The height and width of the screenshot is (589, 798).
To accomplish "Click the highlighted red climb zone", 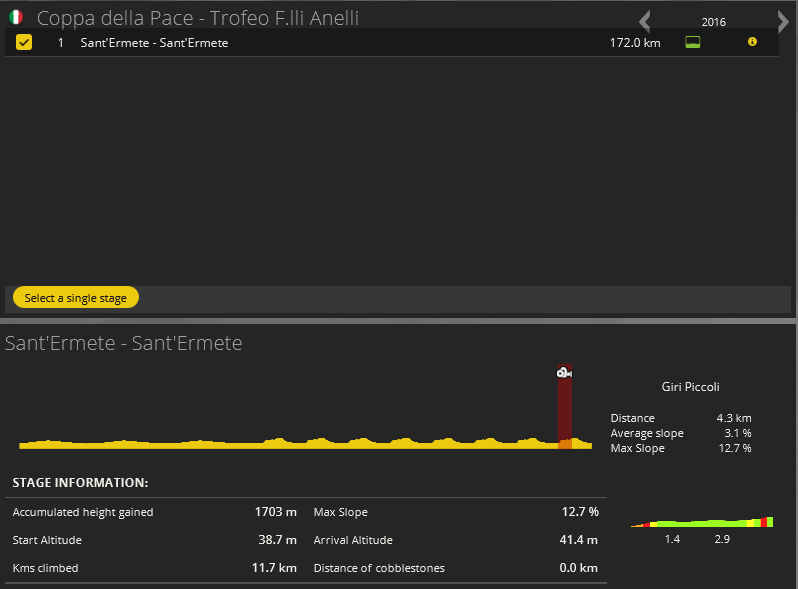I will tap(564, 410).
